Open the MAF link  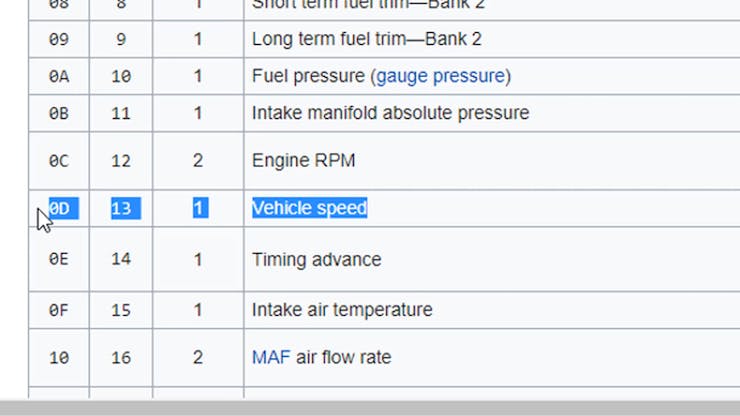point(271,357)
